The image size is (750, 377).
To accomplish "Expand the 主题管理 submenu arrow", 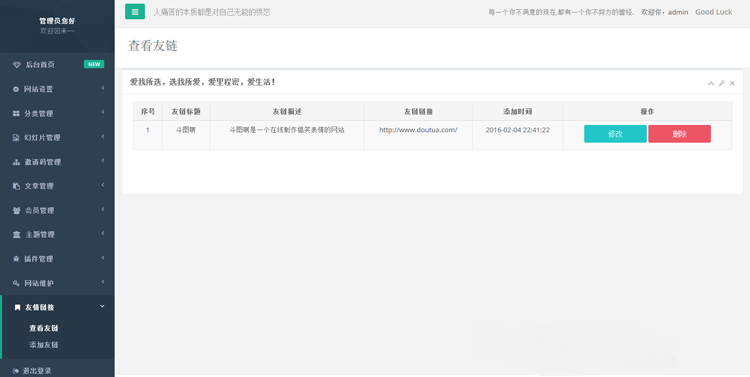I will [103, 233].
